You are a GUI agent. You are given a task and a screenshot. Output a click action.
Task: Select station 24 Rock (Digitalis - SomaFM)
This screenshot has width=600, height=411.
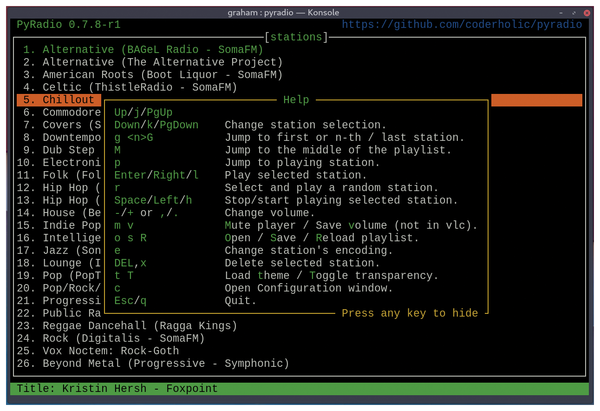pyautogui.click(x=111, y=339)
